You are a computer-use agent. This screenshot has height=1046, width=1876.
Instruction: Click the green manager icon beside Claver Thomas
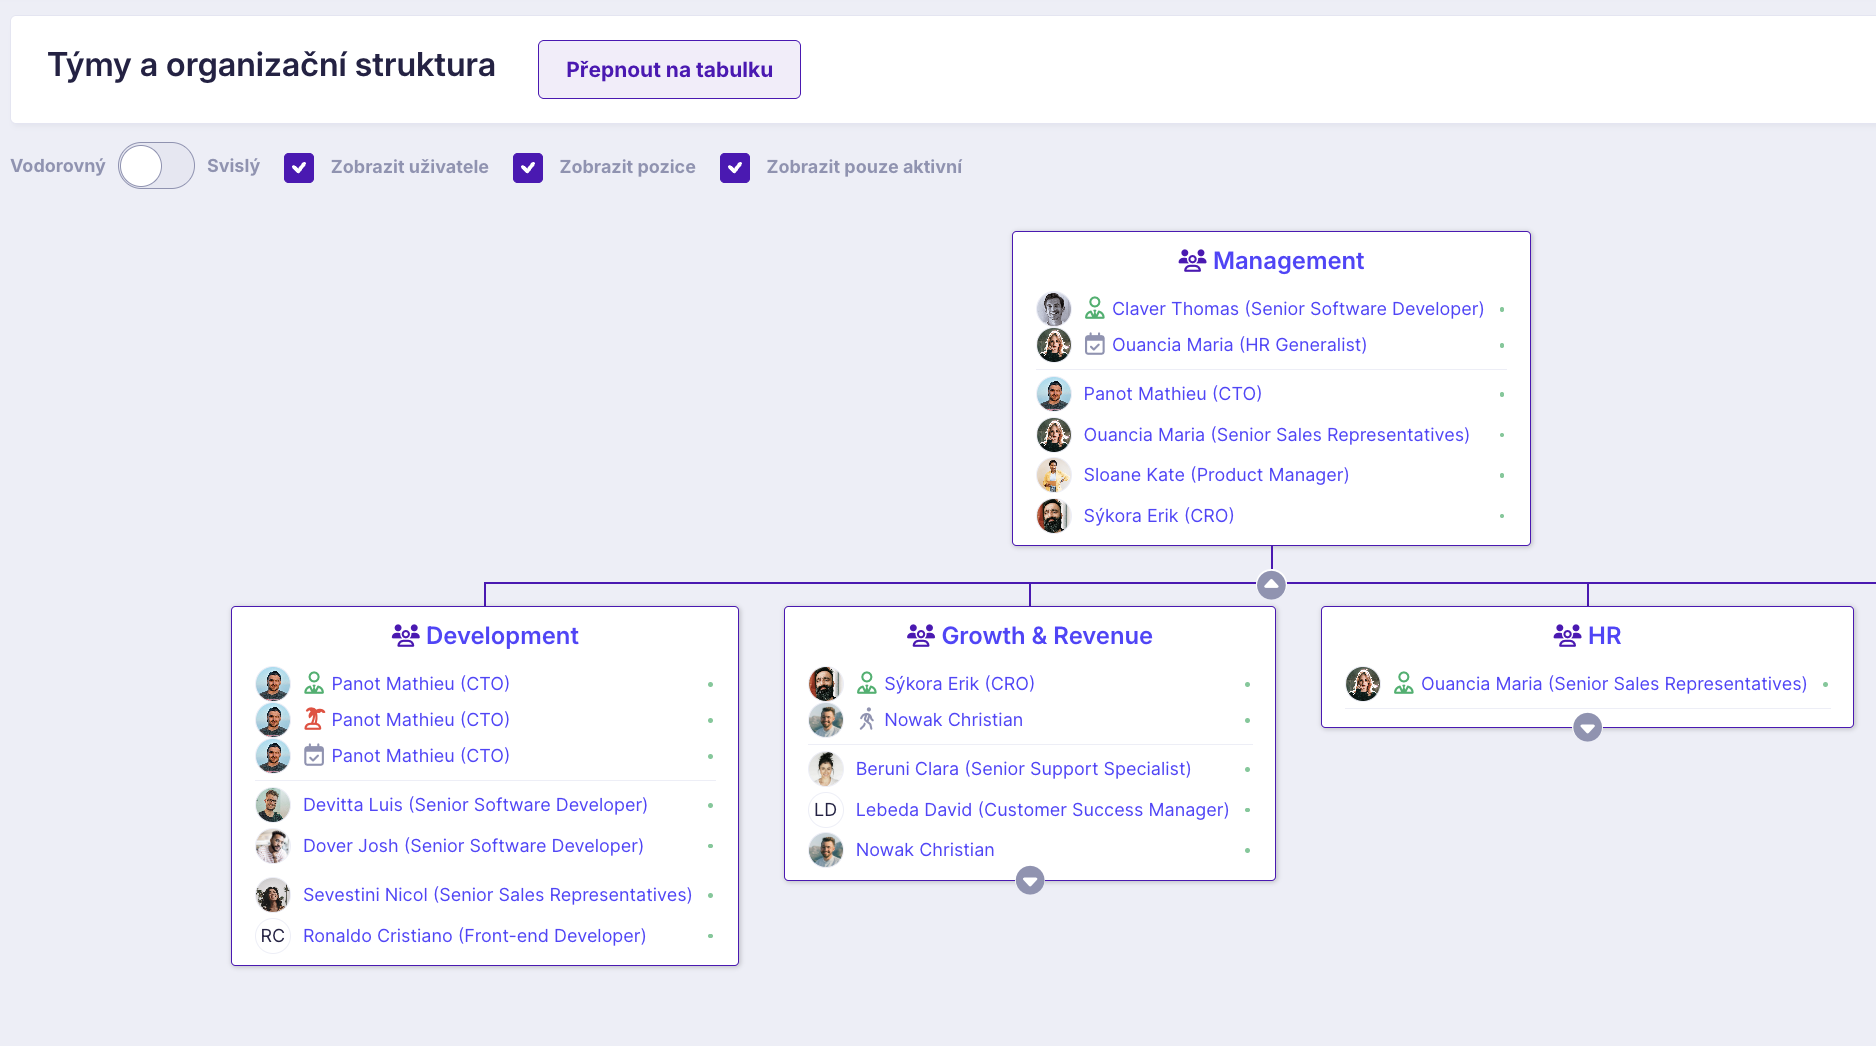click(x=1095, y=309)
